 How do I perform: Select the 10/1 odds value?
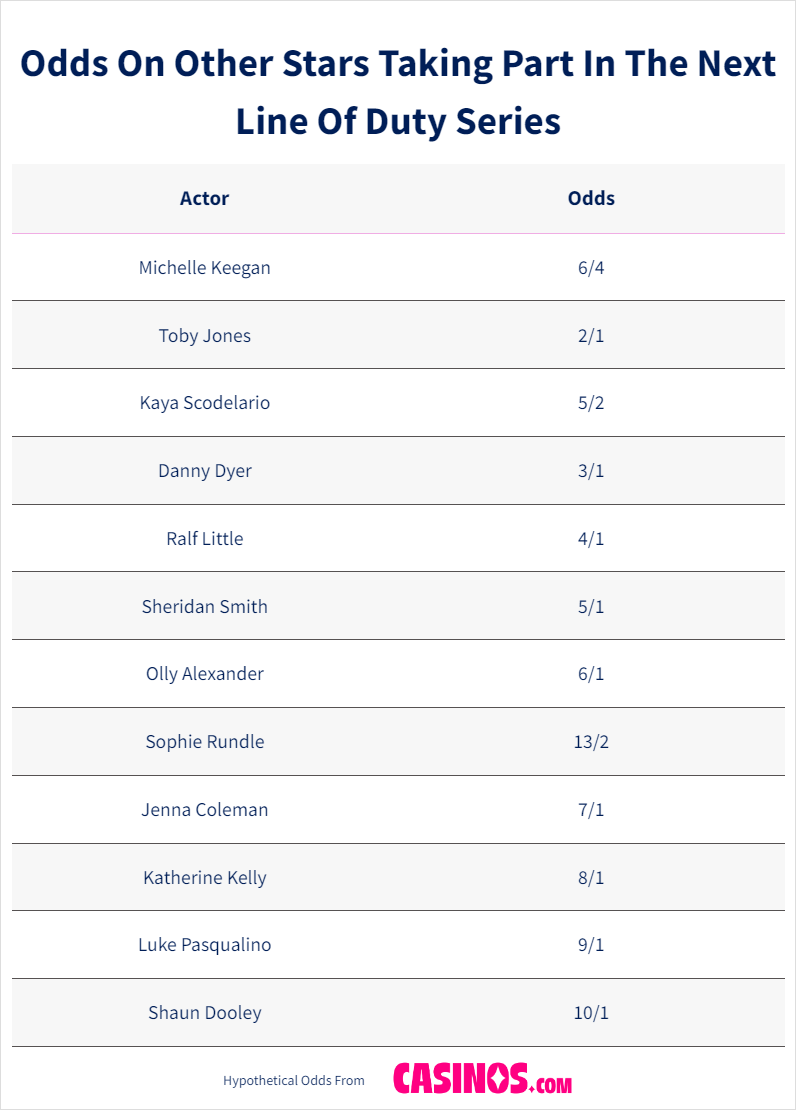(591, 1013)
